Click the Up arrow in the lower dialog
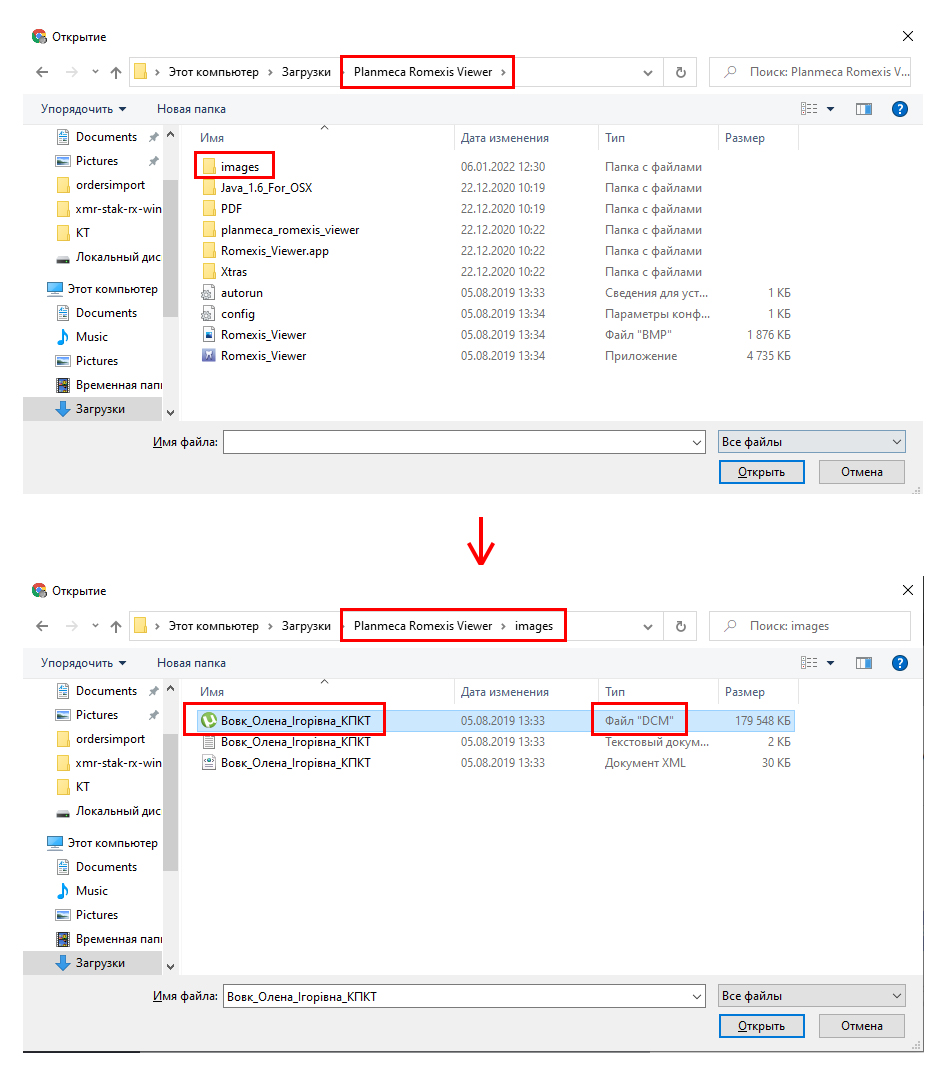The height and width of the screenshot is (1072, 949). pos(116,626)
